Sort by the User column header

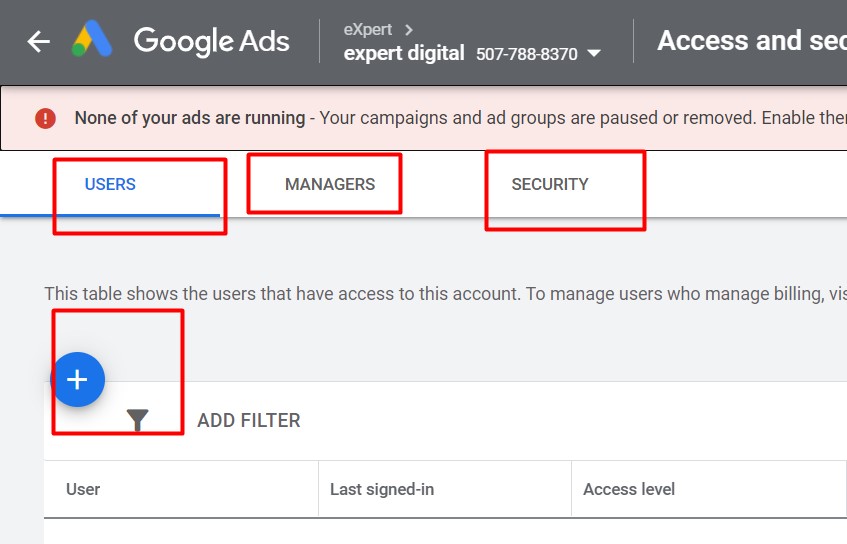83,489
